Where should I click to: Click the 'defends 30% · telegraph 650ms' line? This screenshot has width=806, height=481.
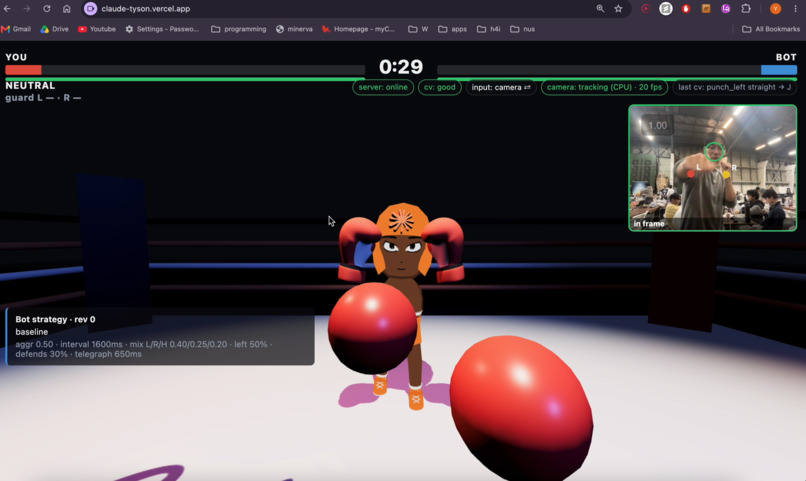click(78, 354)
